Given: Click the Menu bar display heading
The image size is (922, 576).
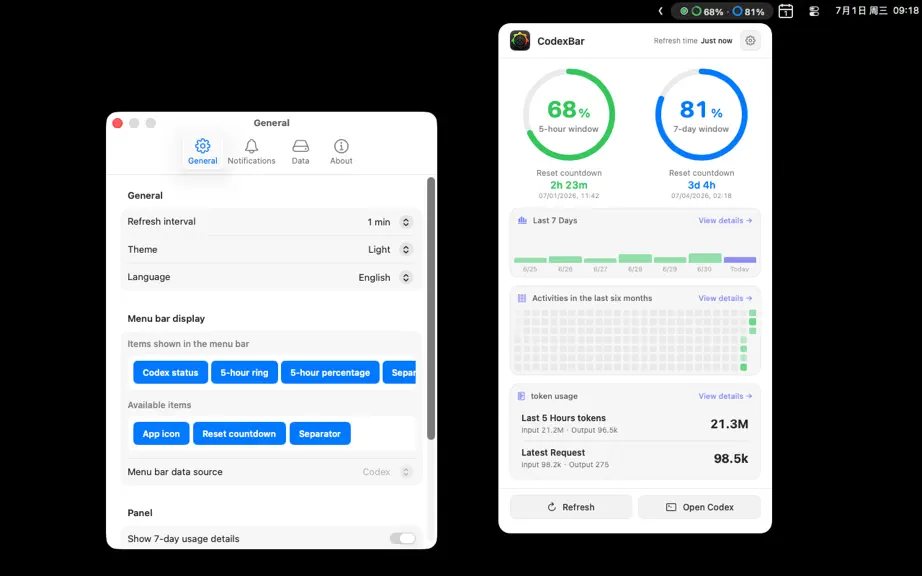Looking at the screenshot, I should click(x=166, y=319).
